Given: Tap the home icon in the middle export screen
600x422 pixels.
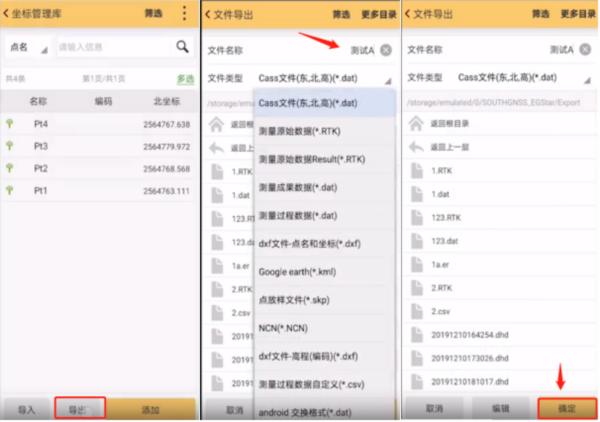Looking at the screenshot, I should 217,125.
